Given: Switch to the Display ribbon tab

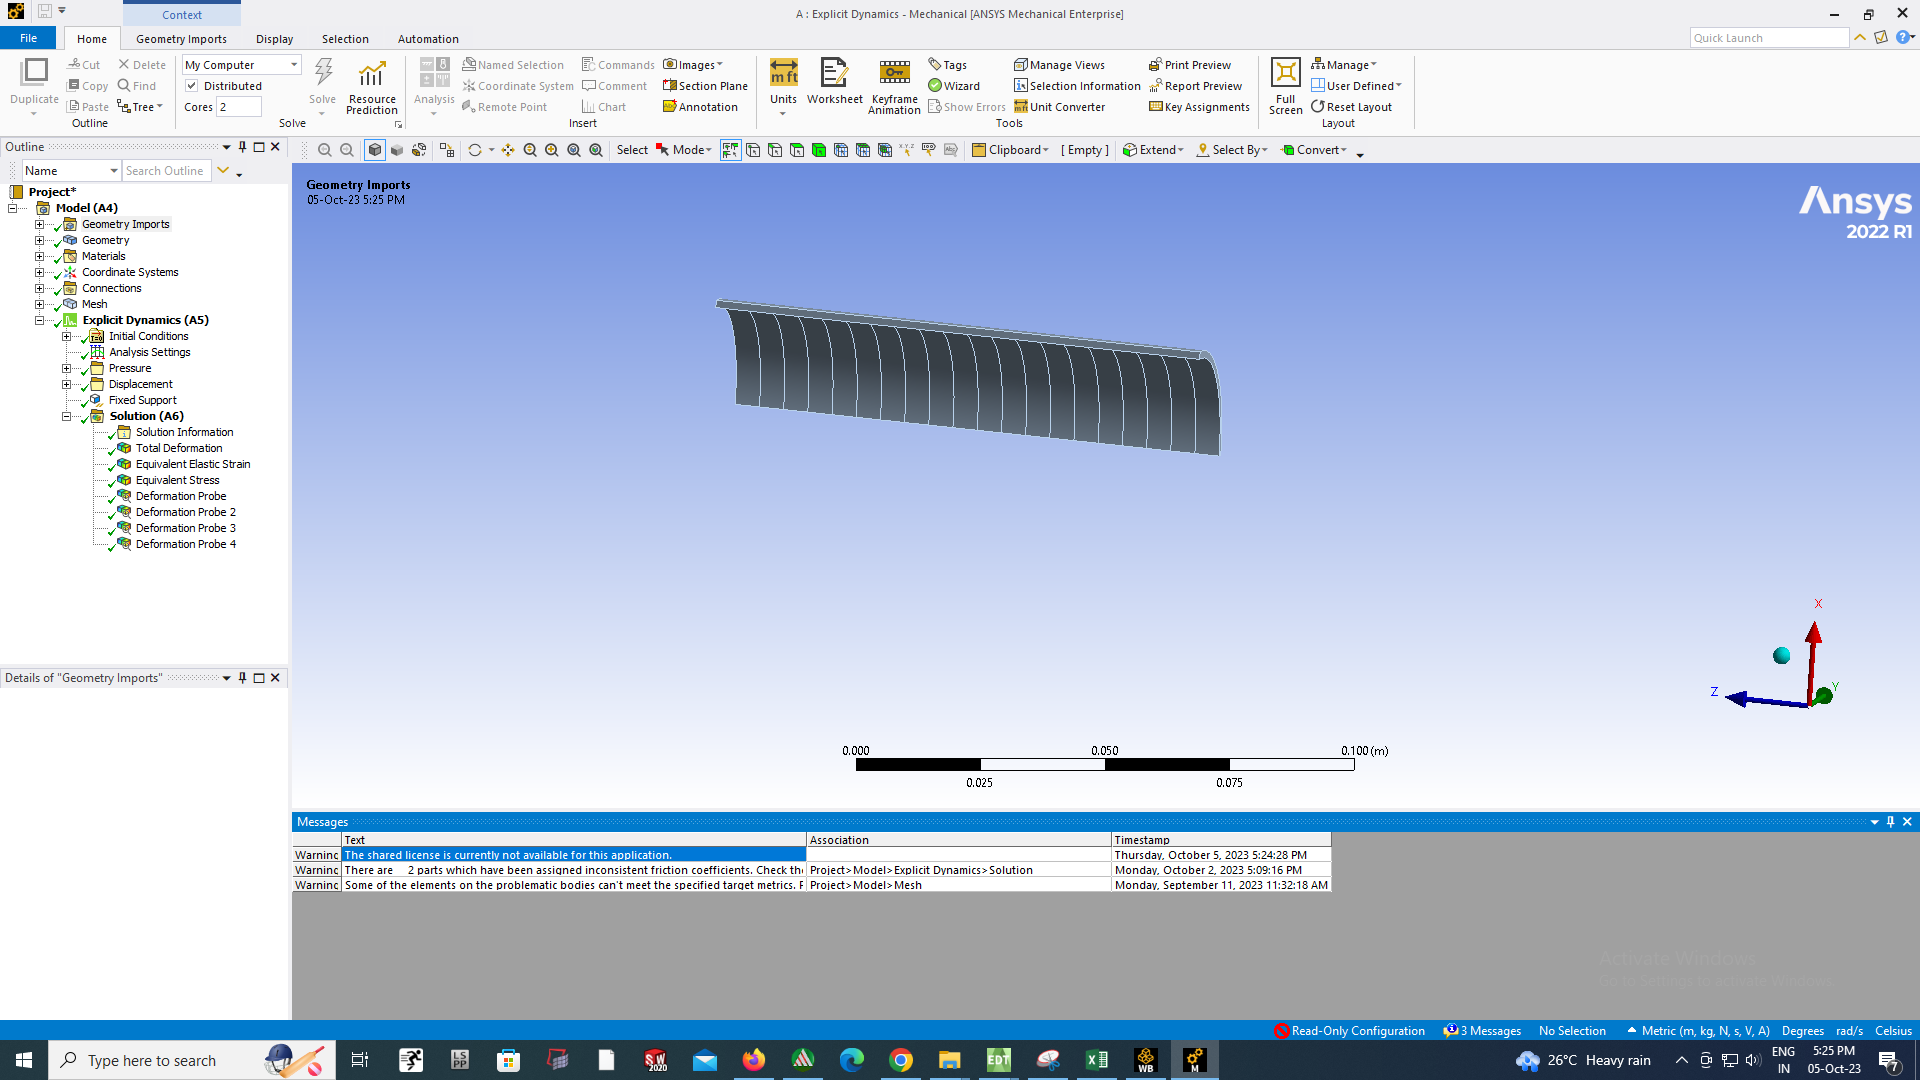Looking at the screenshot, I should click(x=274, y=39).
